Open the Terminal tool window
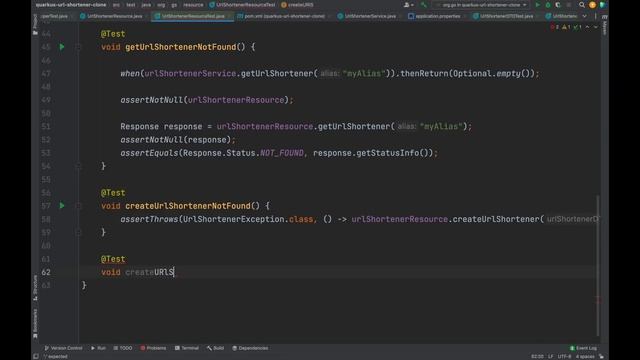 [x=187, y=348]
